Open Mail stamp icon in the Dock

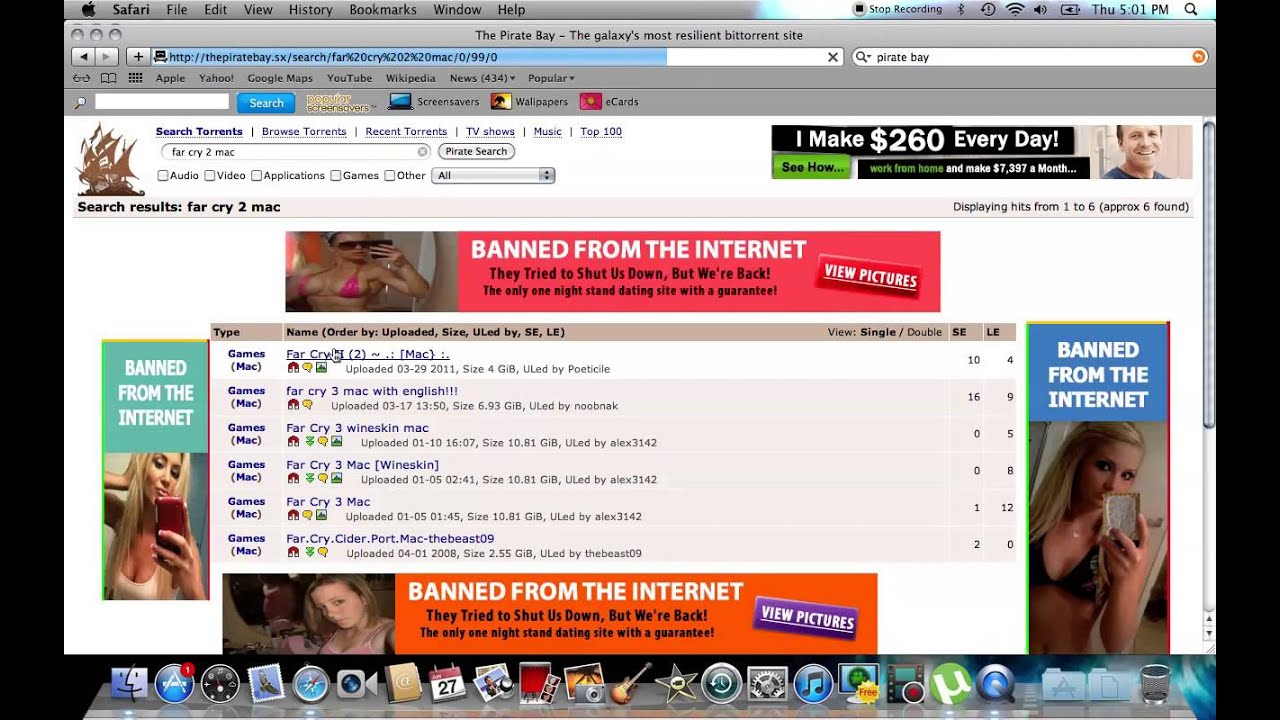[x=266, y=685]
